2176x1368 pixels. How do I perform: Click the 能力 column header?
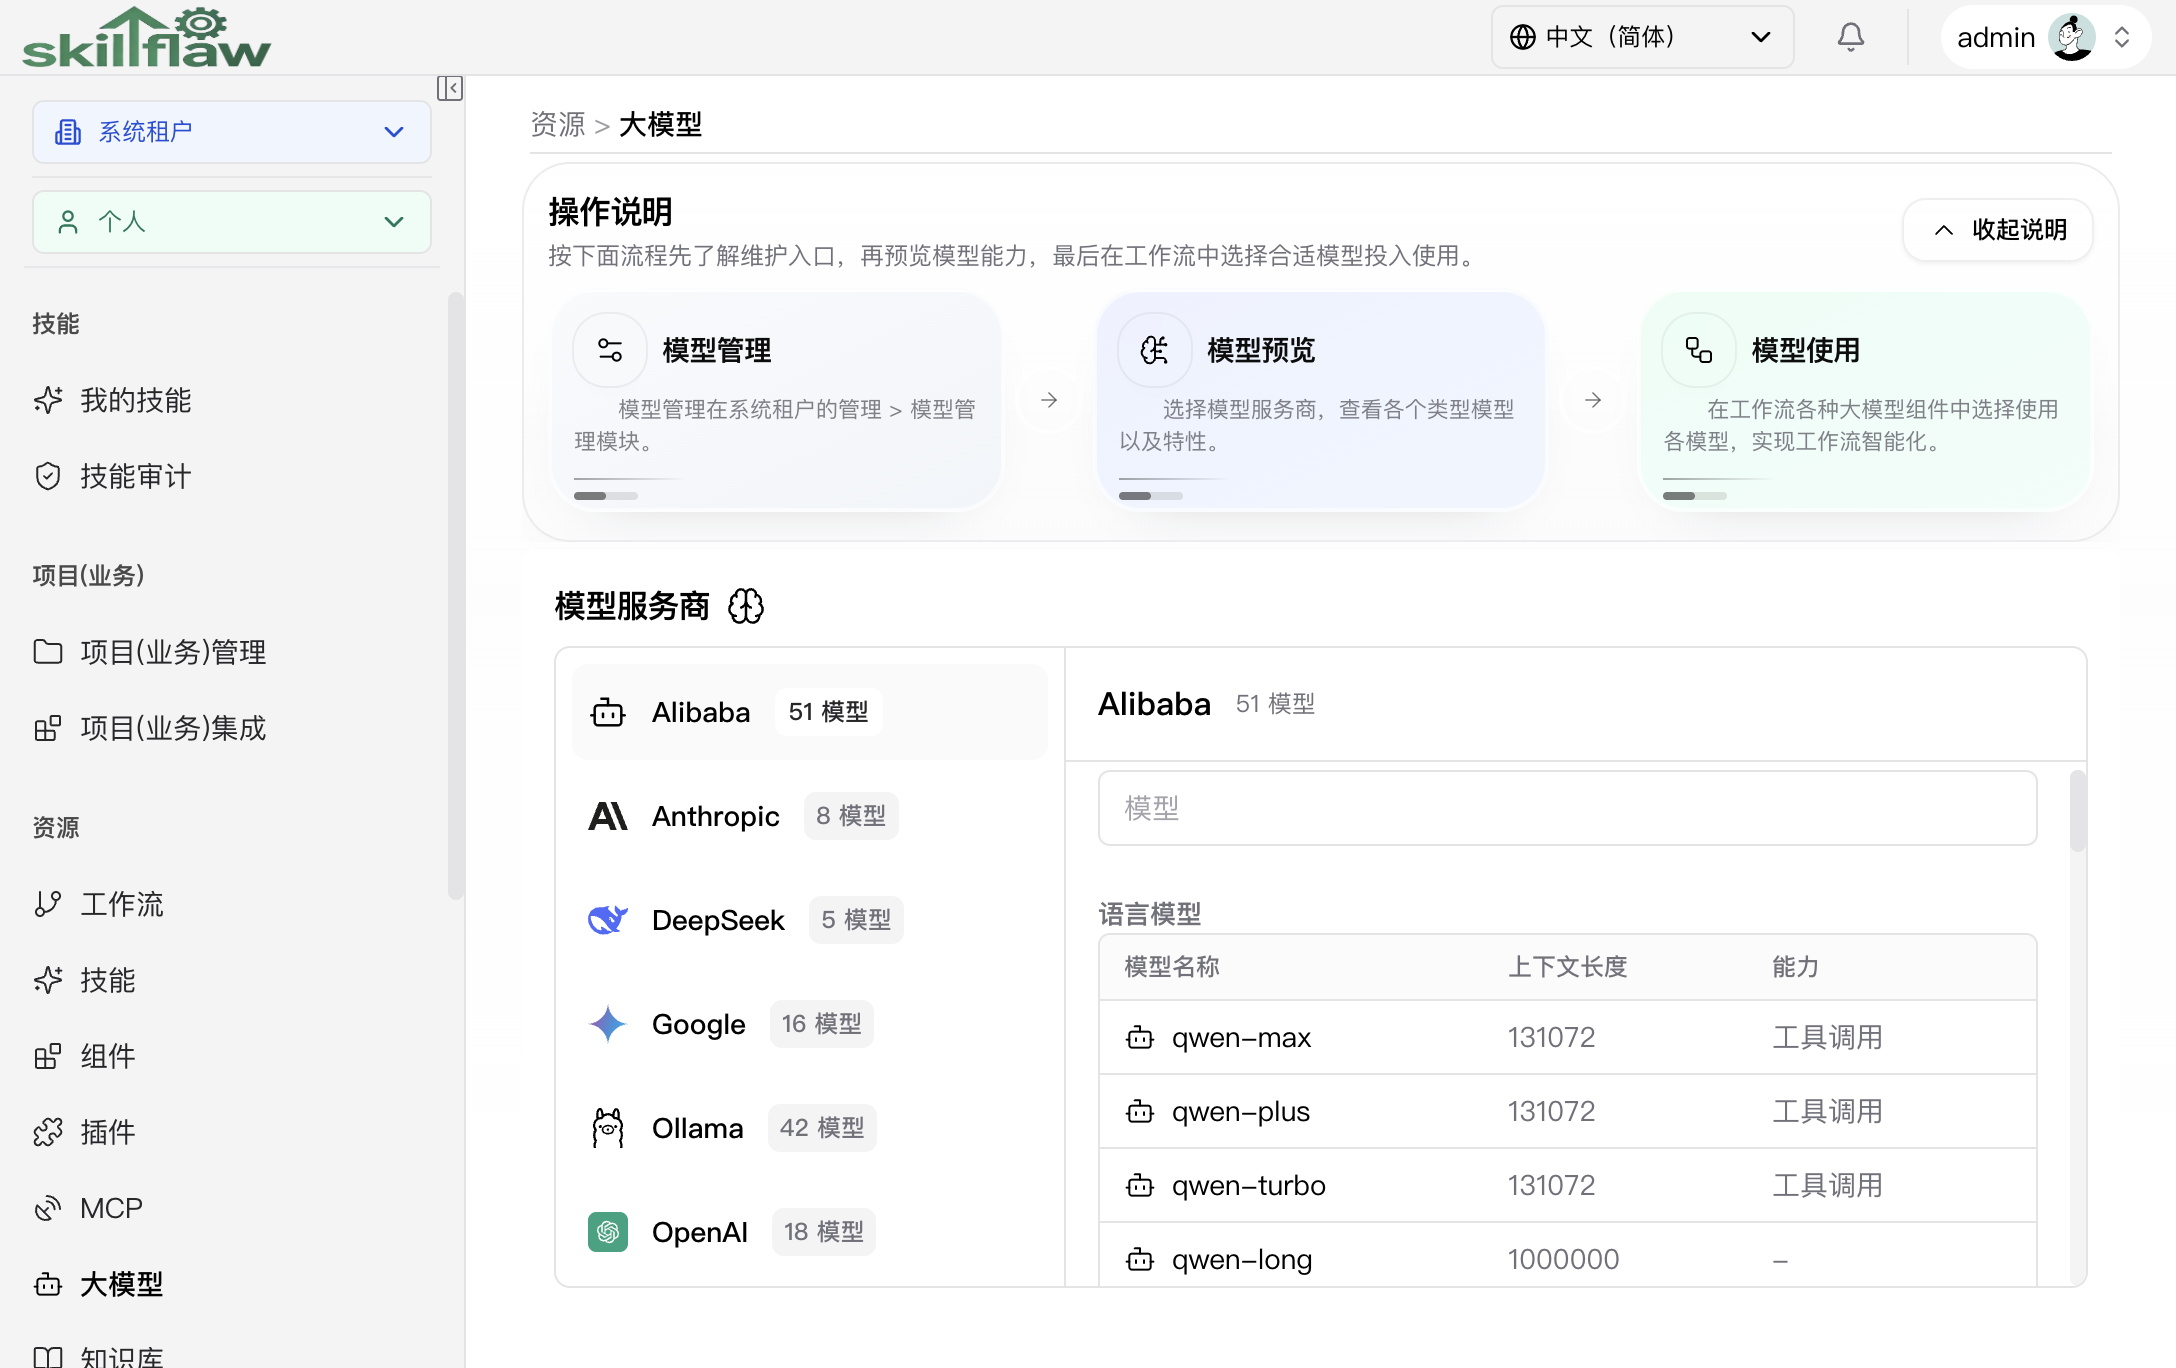(1796, 967)
